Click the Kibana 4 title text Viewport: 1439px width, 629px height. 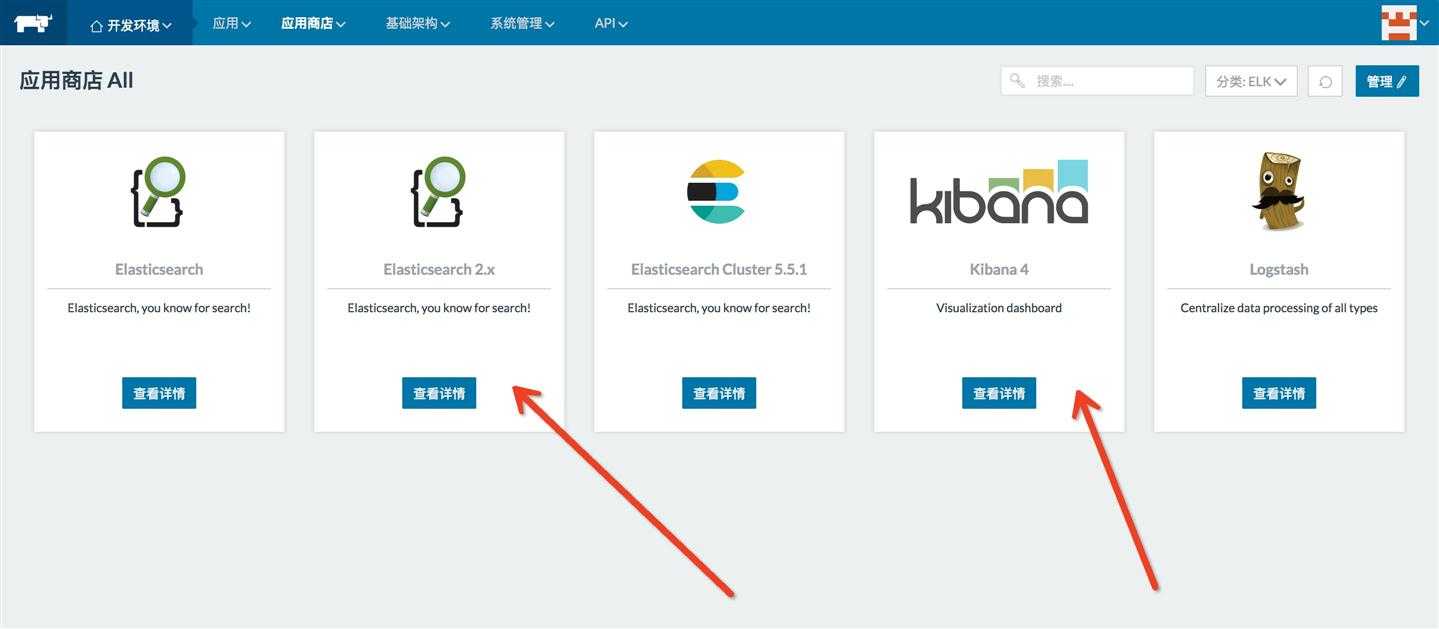click(x=999, y=269)
